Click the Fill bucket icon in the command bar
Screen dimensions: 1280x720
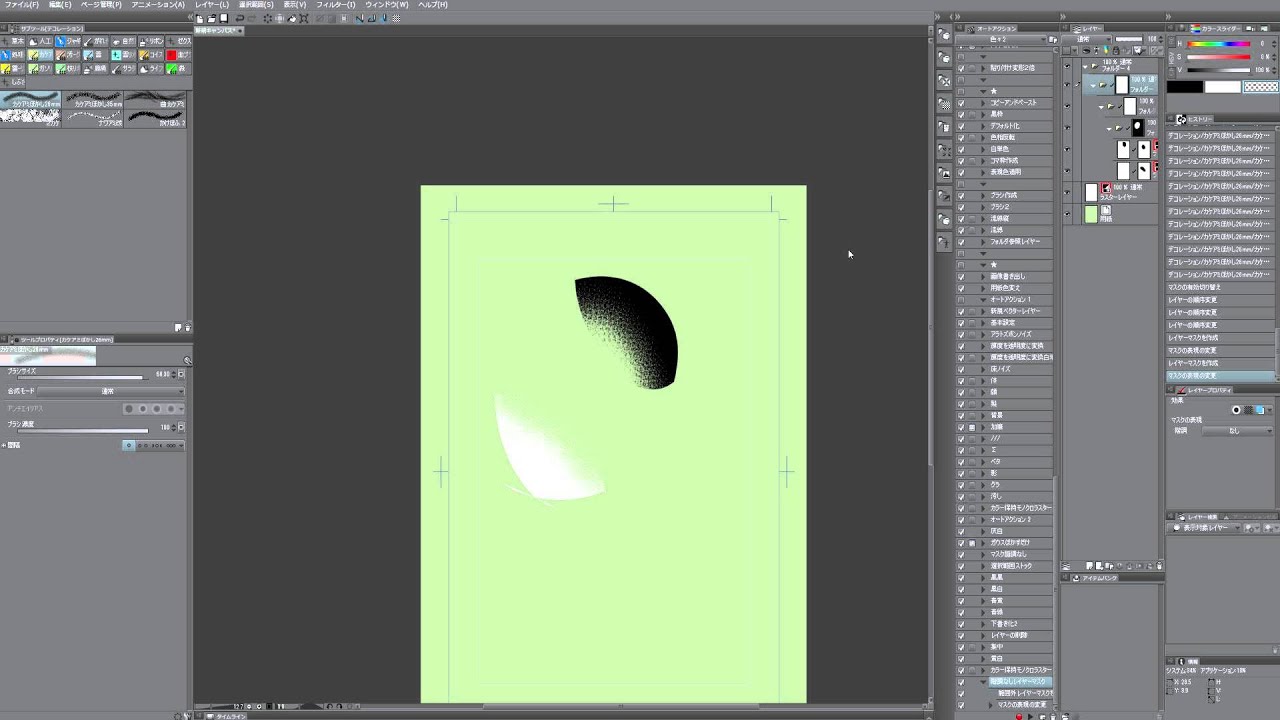(293, 18)
